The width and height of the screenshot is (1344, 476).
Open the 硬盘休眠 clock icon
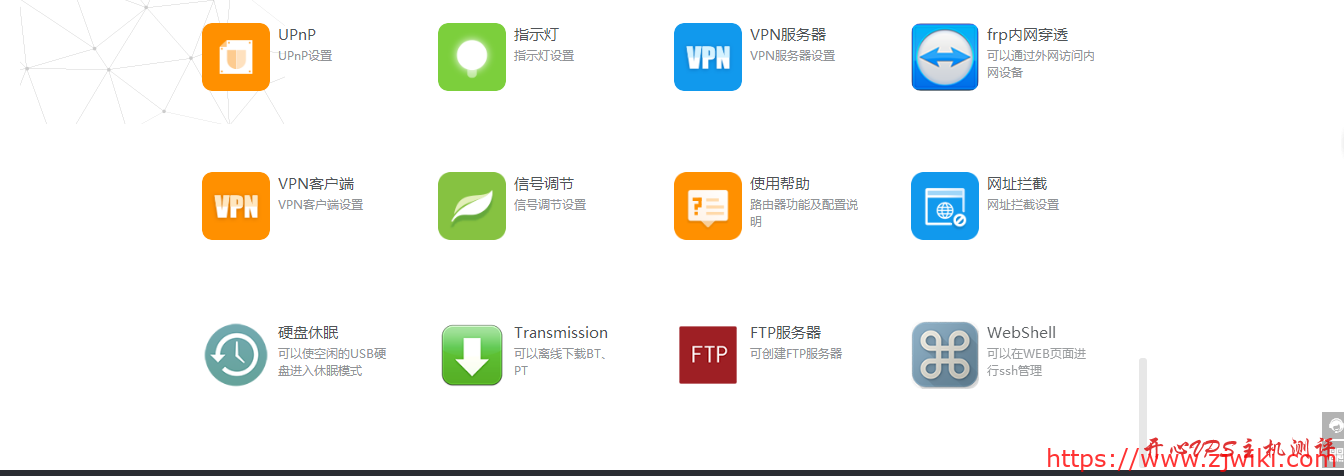pos(236,355)
